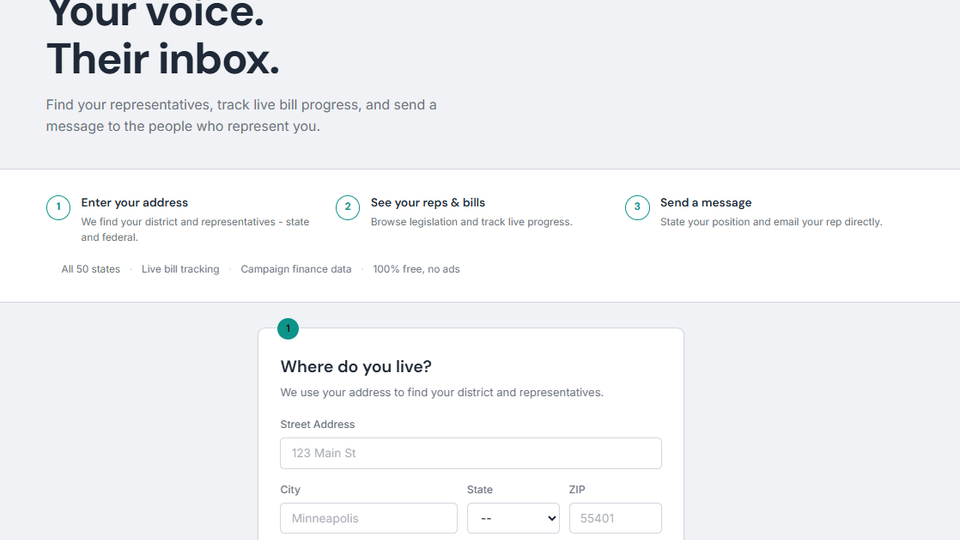Viewport: 960px width, 540px height.
Task: Open the State dropdown
Action: pos(513,518)
